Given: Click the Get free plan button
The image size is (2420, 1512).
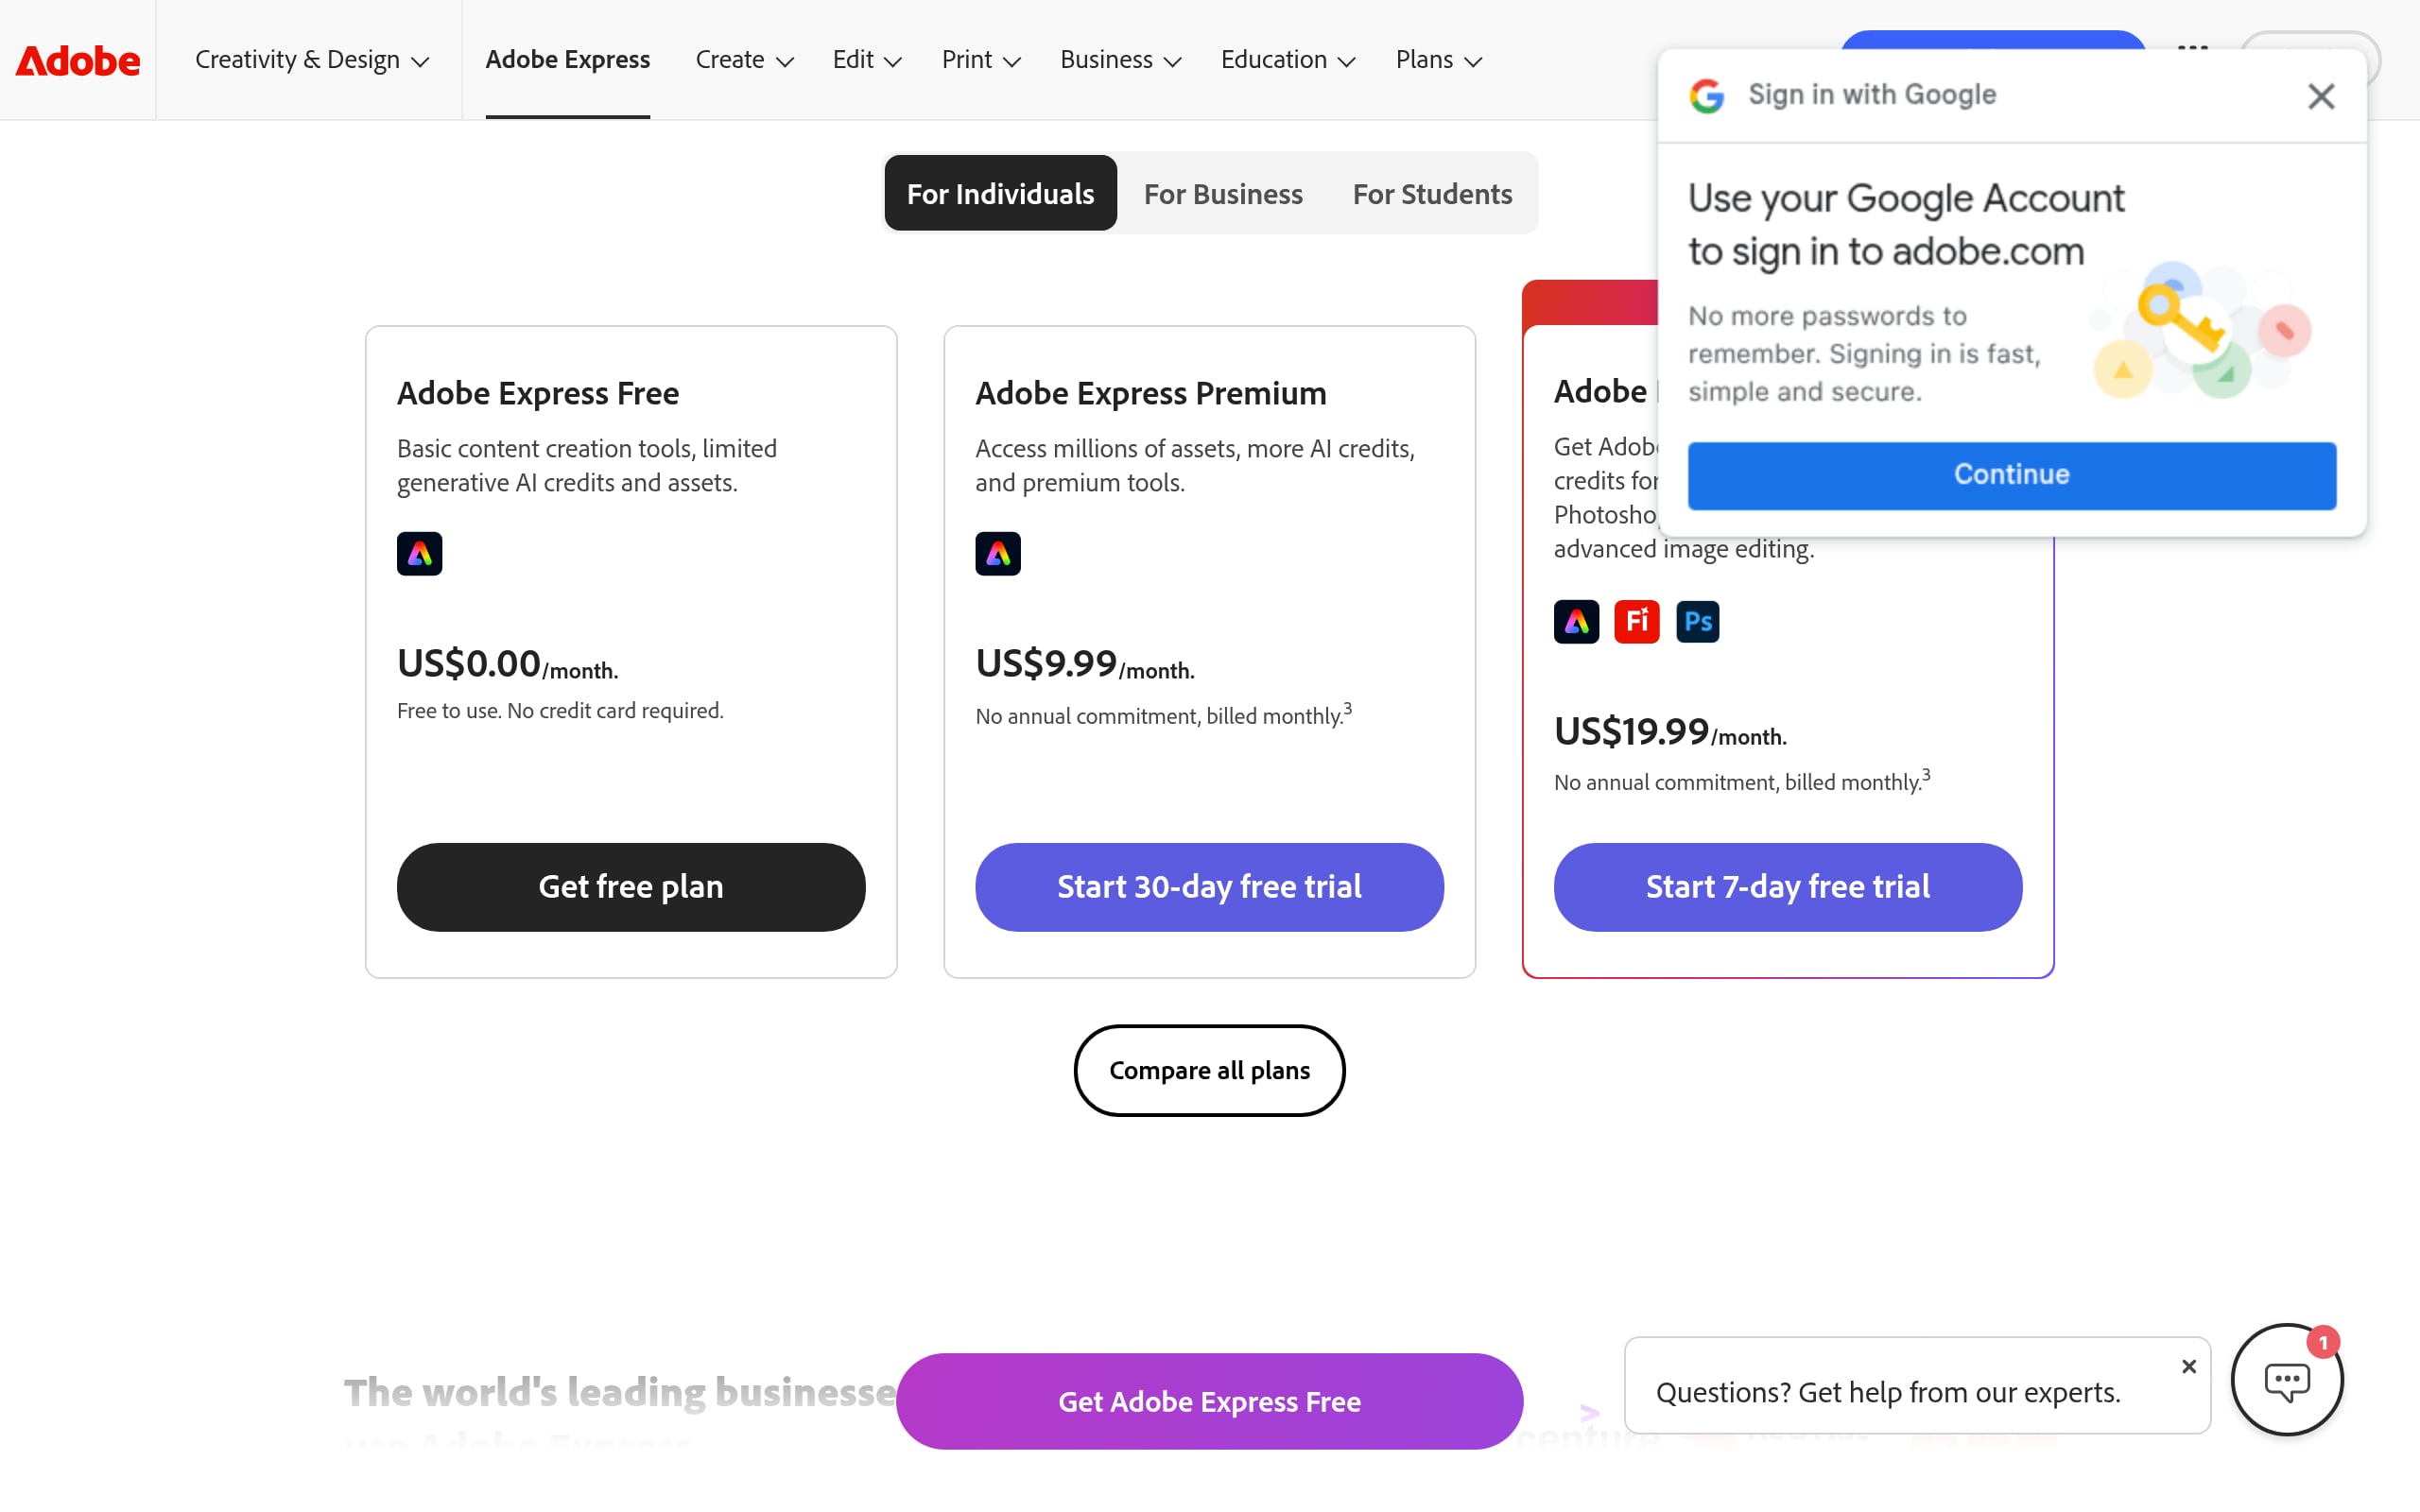Looking at the screenshot, I should [x=631, y=887].
